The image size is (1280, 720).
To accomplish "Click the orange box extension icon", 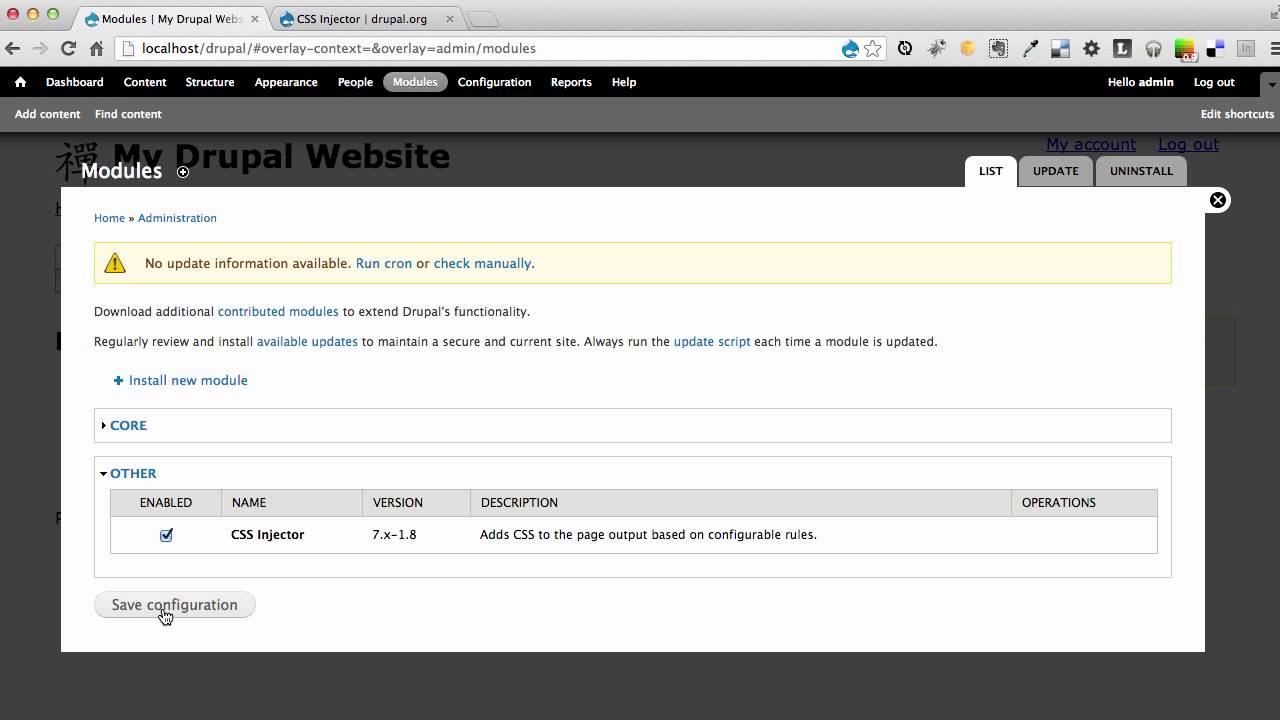I will click(967, 48).
